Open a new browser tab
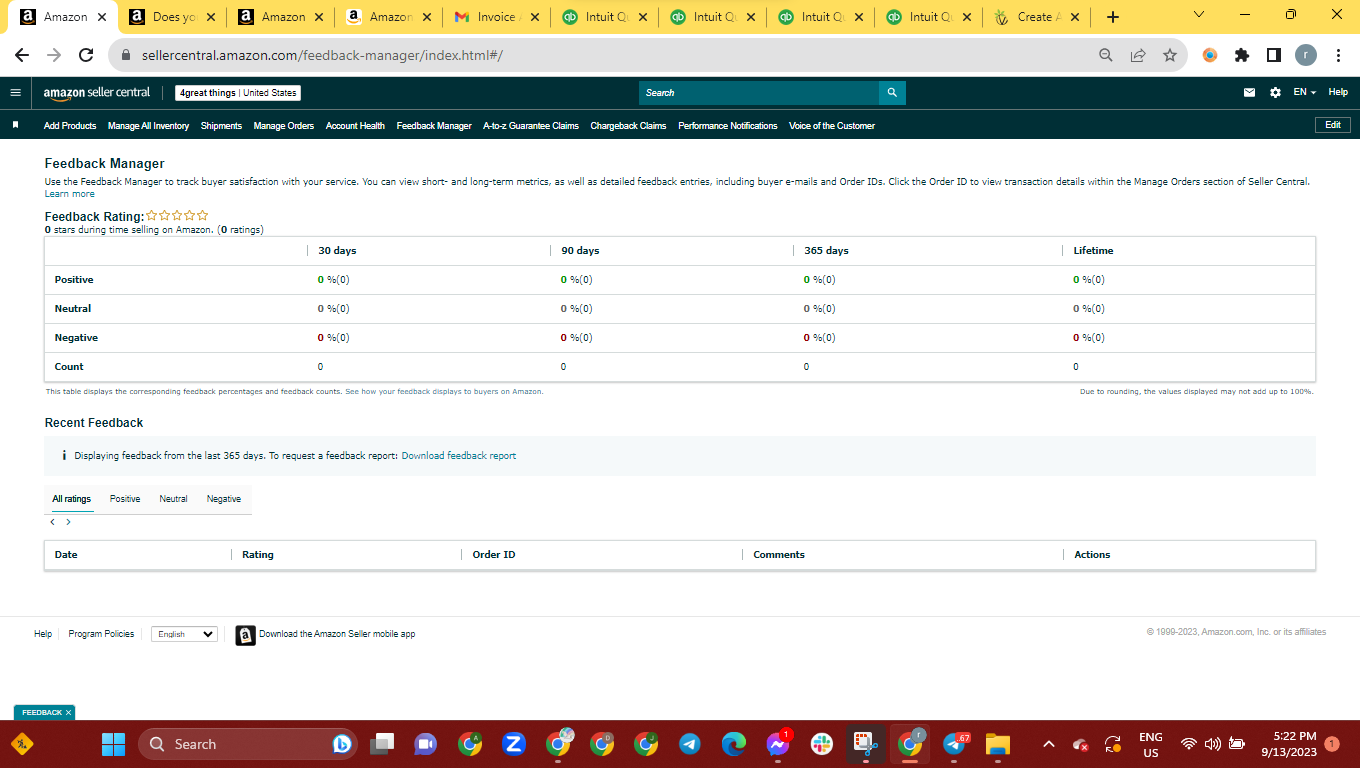The width and height of the screenshot is (1360, 768). [x=1113, y=17]
